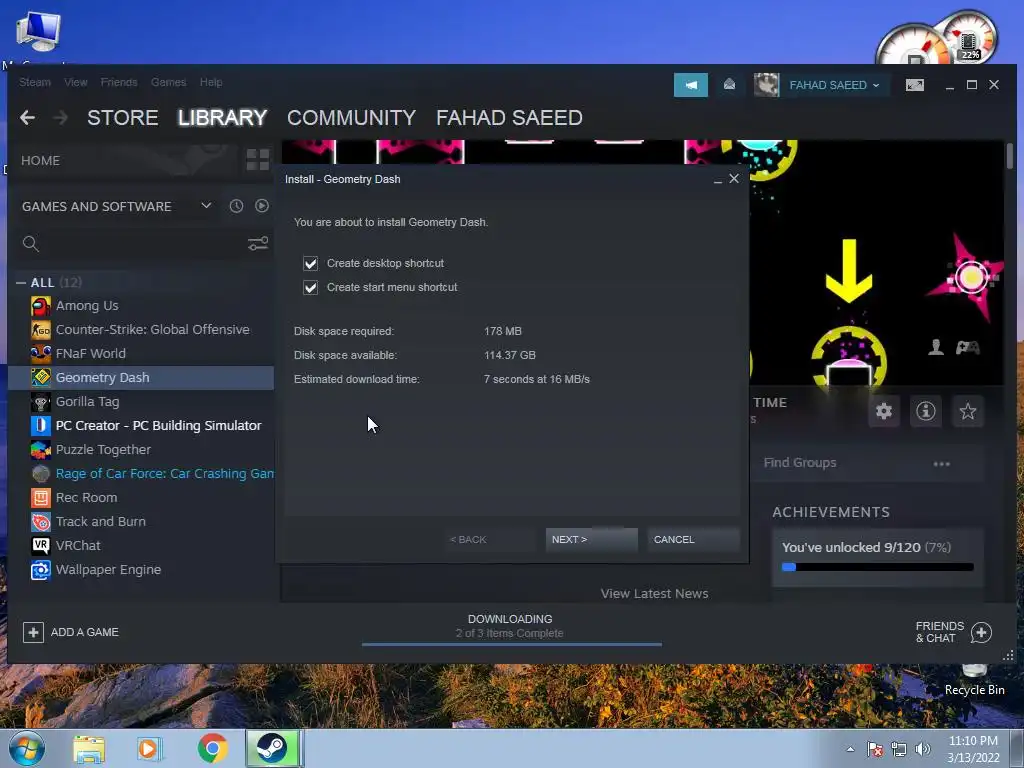Open the Steam menu
Screen dimensions: 1024x768
pos(35,82)
